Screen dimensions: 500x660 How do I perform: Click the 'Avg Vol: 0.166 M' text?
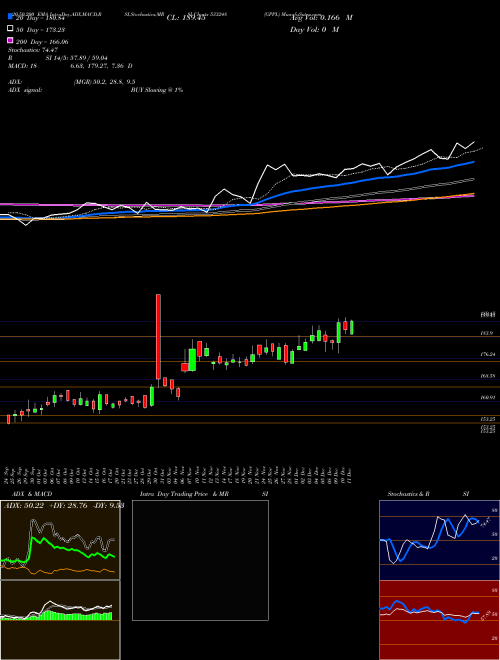coord(321,18)
